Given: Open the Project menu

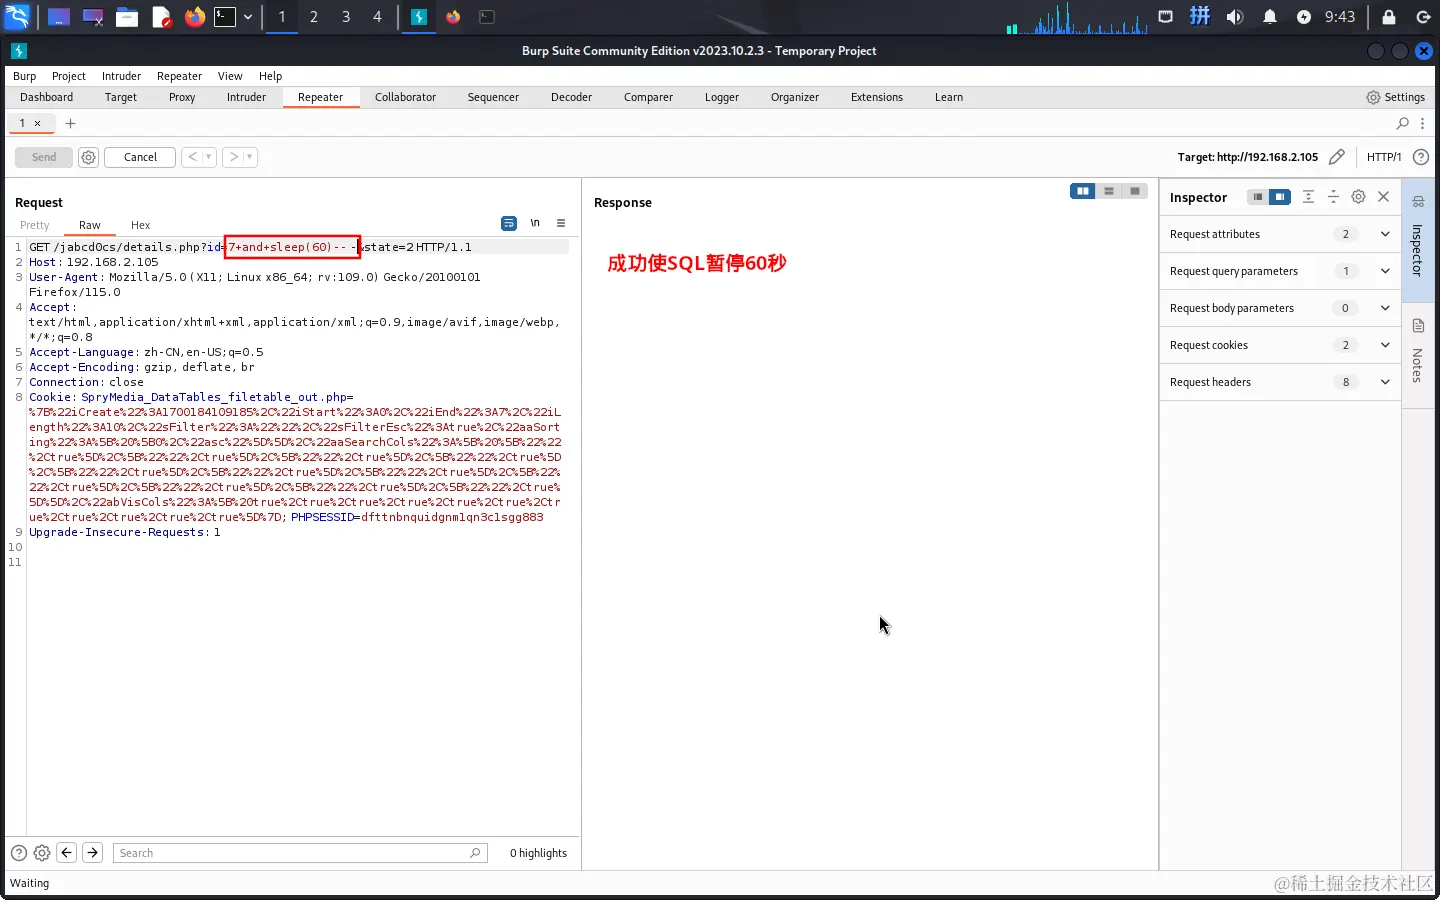Looking at the screenshot, I should pos(69,76).
